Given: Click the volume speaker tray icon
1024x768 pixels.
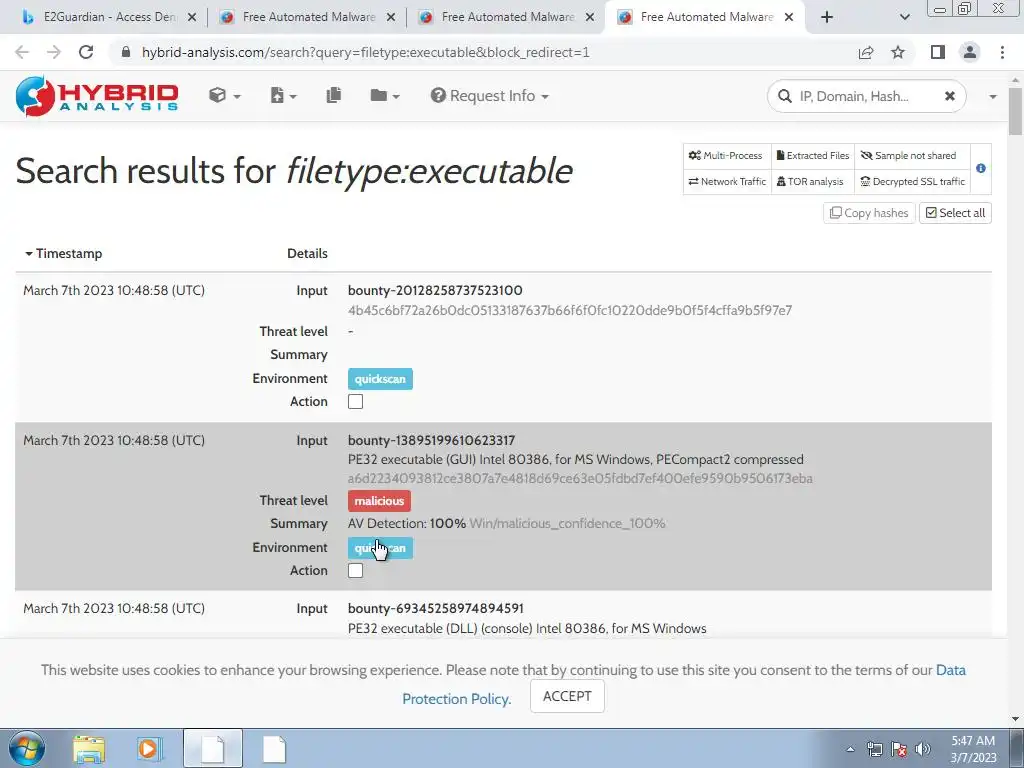Looking at the screenshot, I should (x=922, y=749).
